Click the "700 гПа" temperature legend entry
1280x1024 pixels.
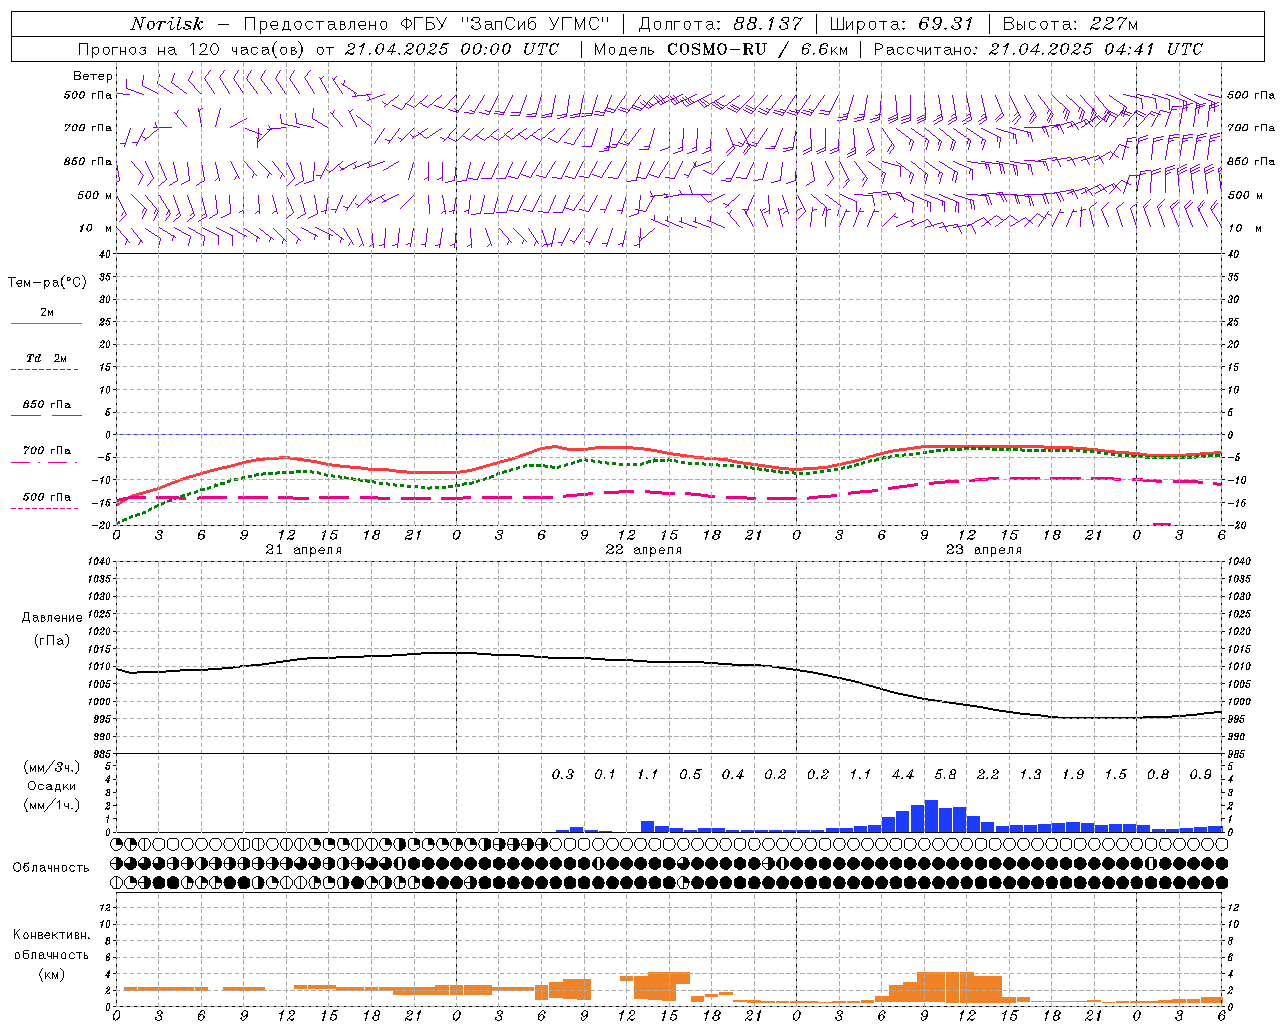pos(47,451)
